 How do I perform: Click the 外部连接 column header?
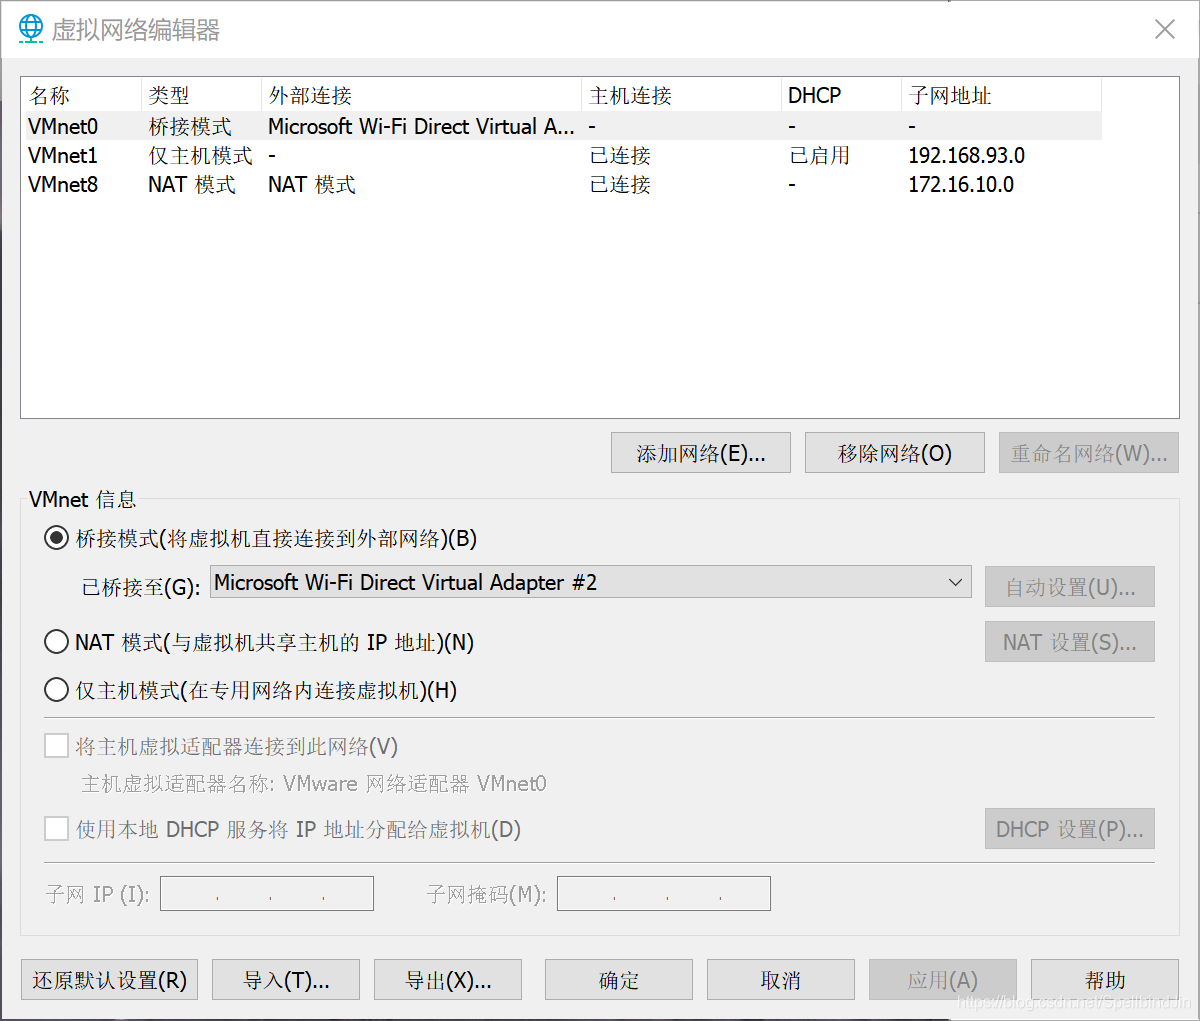421,95
